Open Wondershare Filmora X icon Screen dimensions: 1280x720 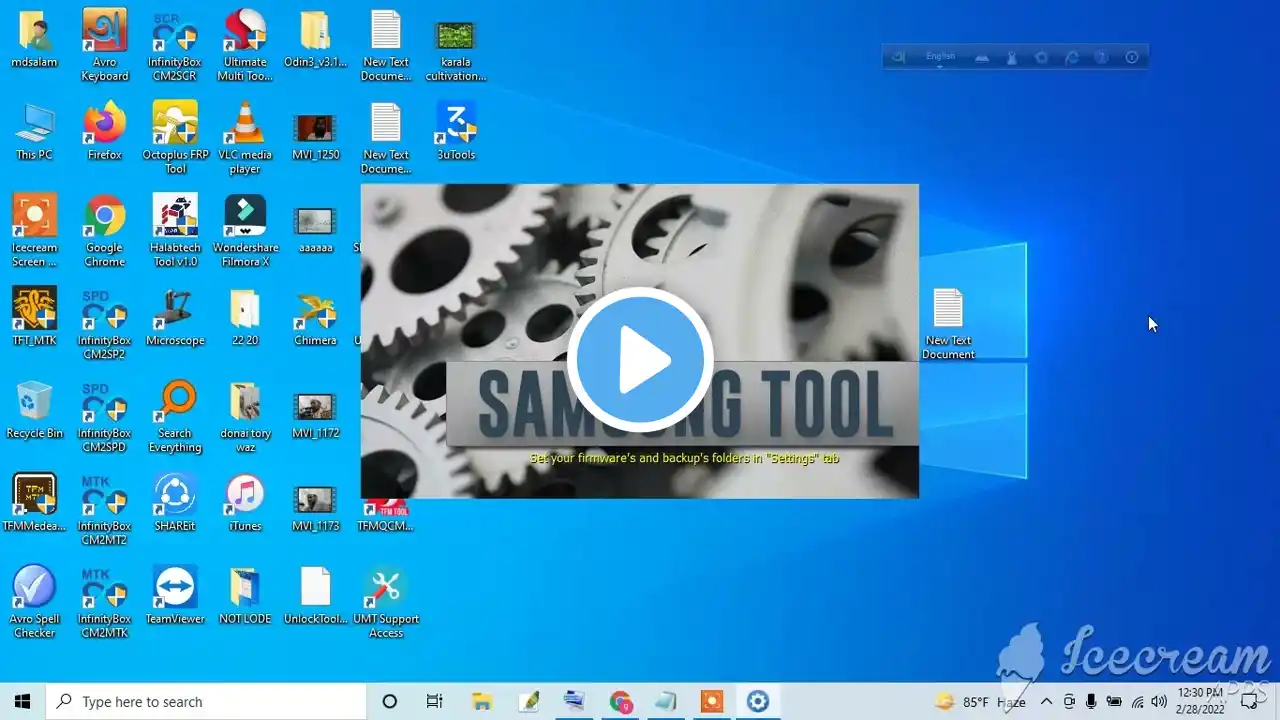tap(245, 231)
